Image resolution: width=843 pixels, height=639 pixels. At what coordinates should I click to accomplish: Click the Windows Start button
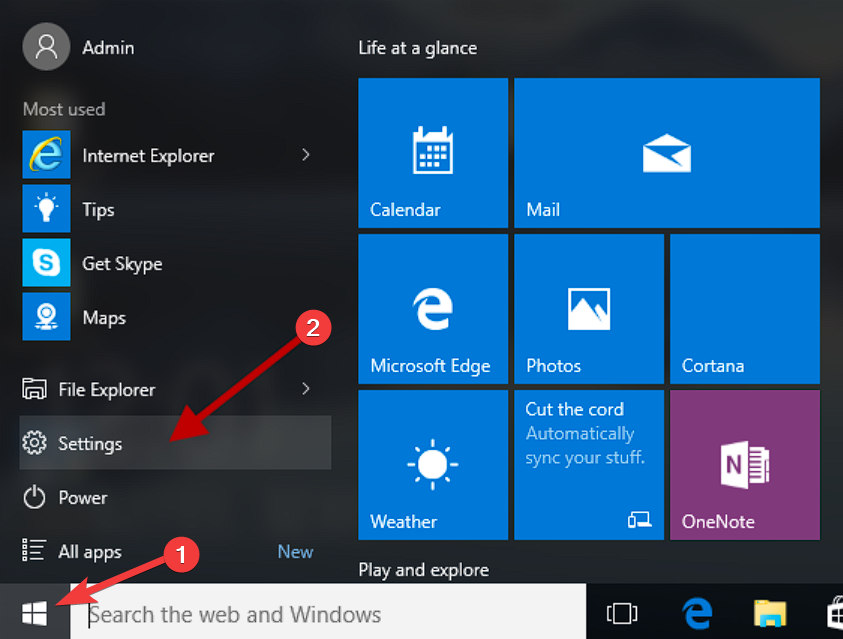coord(34,612)
